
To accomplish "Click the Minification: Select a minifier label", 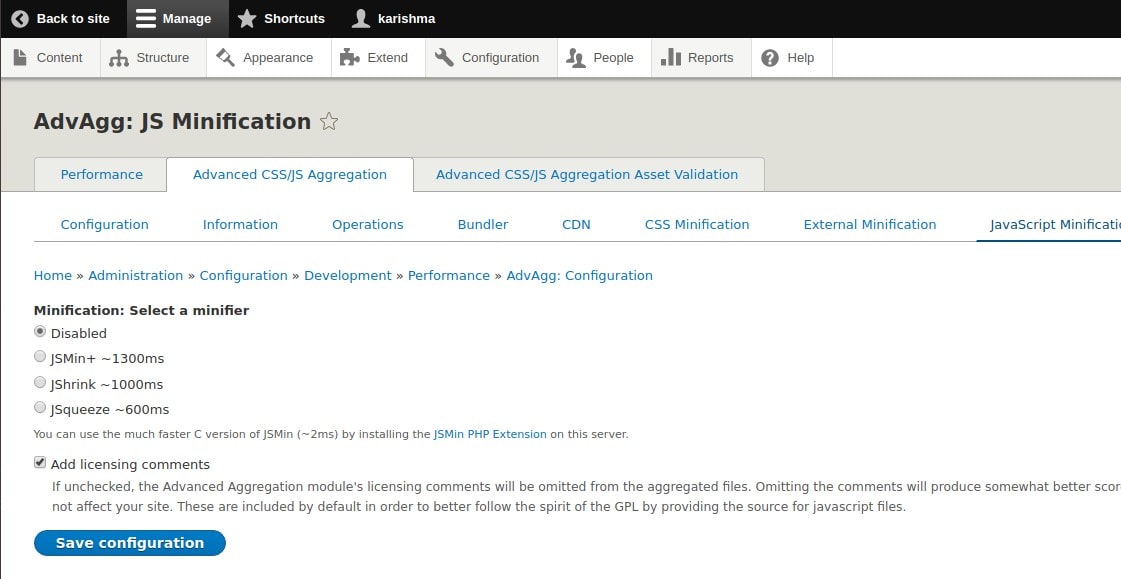I will pos(142,310).
